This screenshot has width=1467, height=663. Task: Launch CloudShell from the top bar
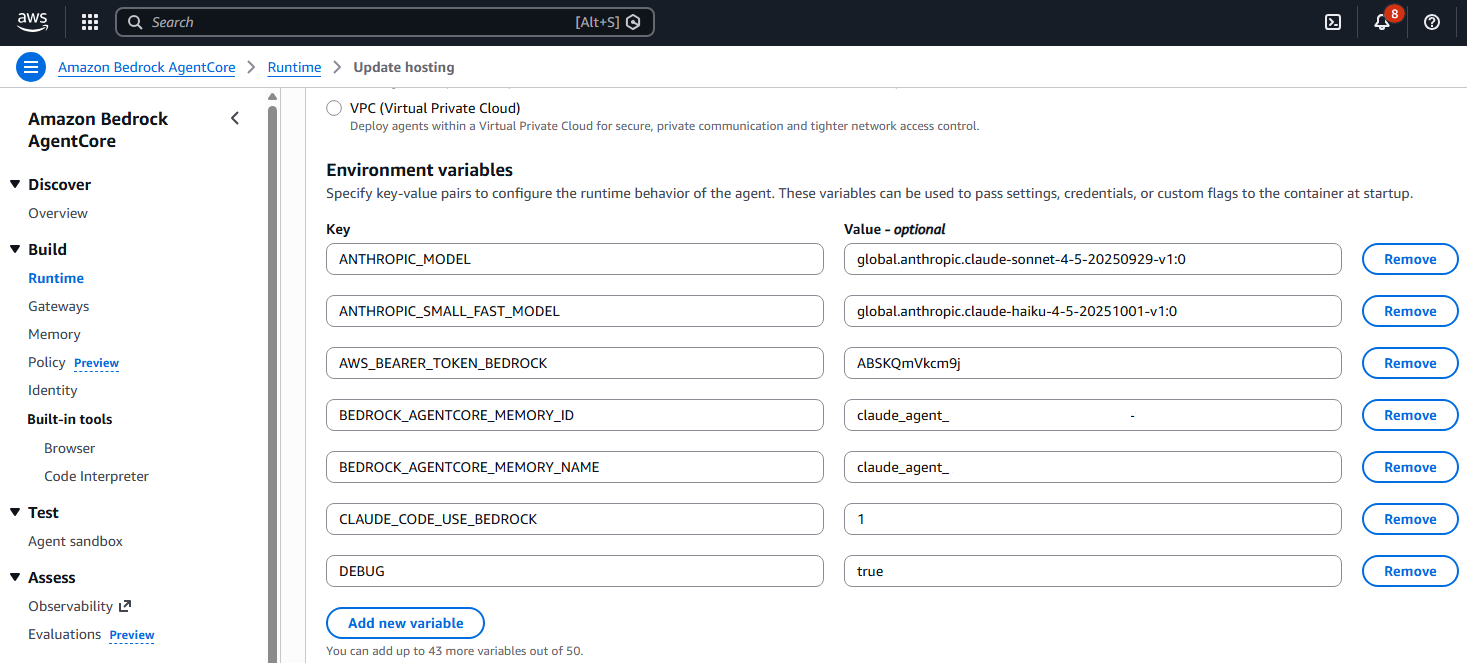(1332, 22)
